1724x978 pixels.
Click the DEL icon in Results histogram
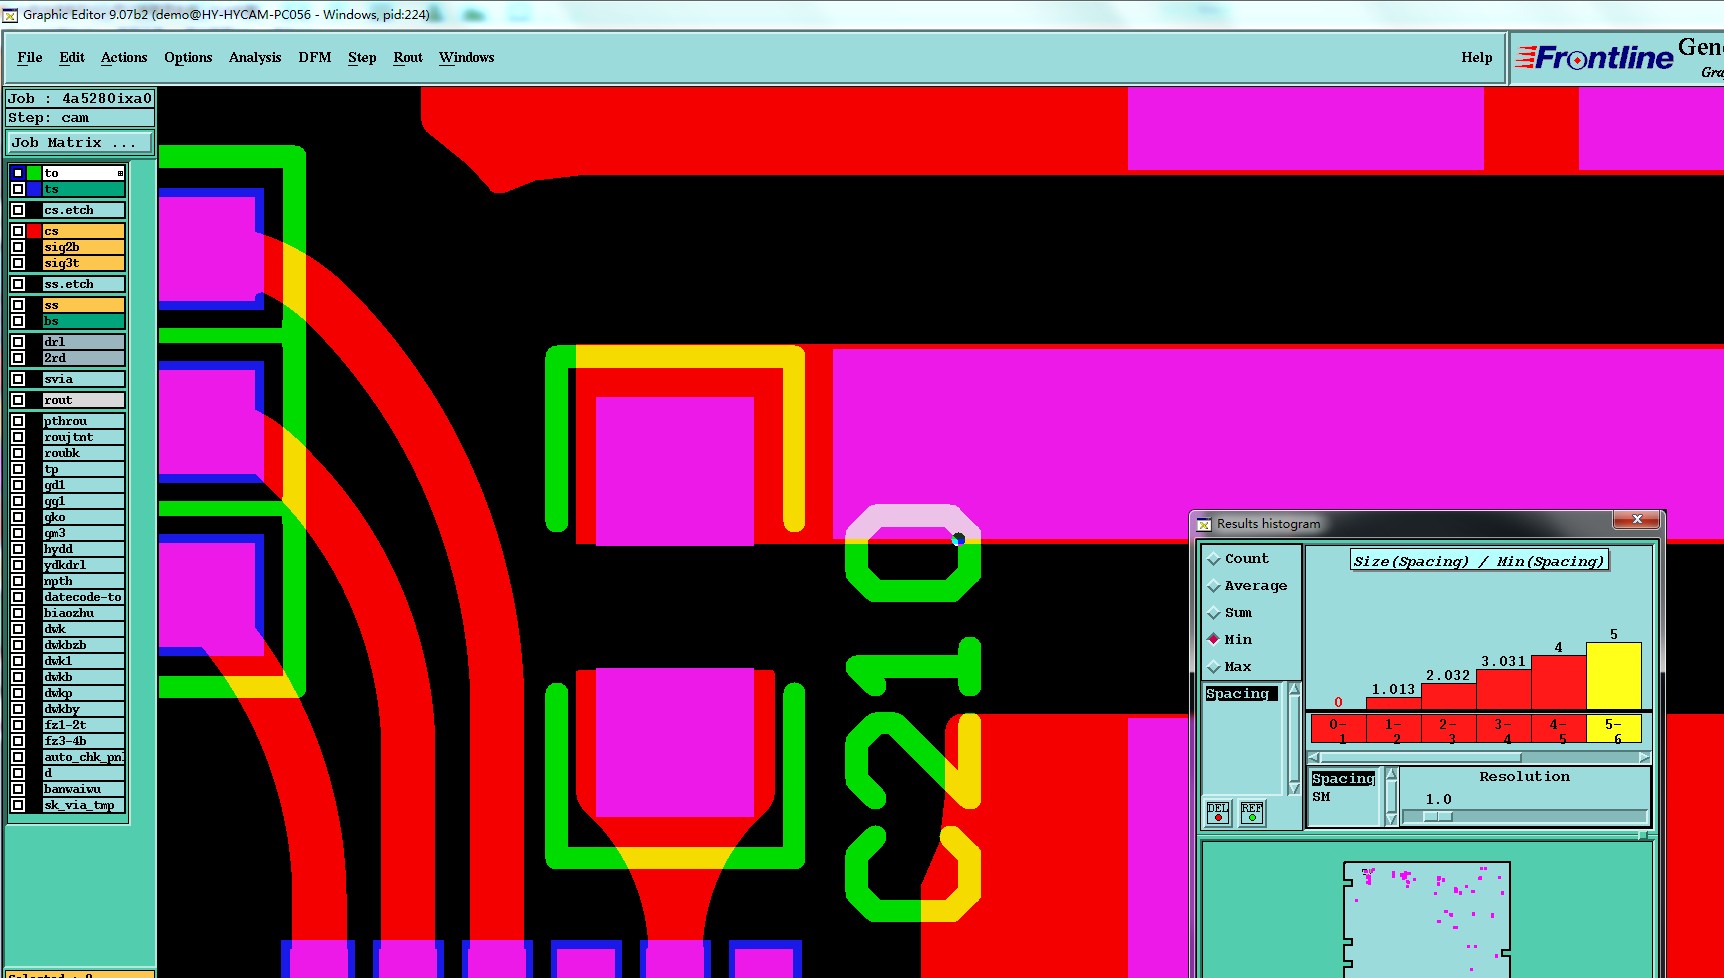1217,813
